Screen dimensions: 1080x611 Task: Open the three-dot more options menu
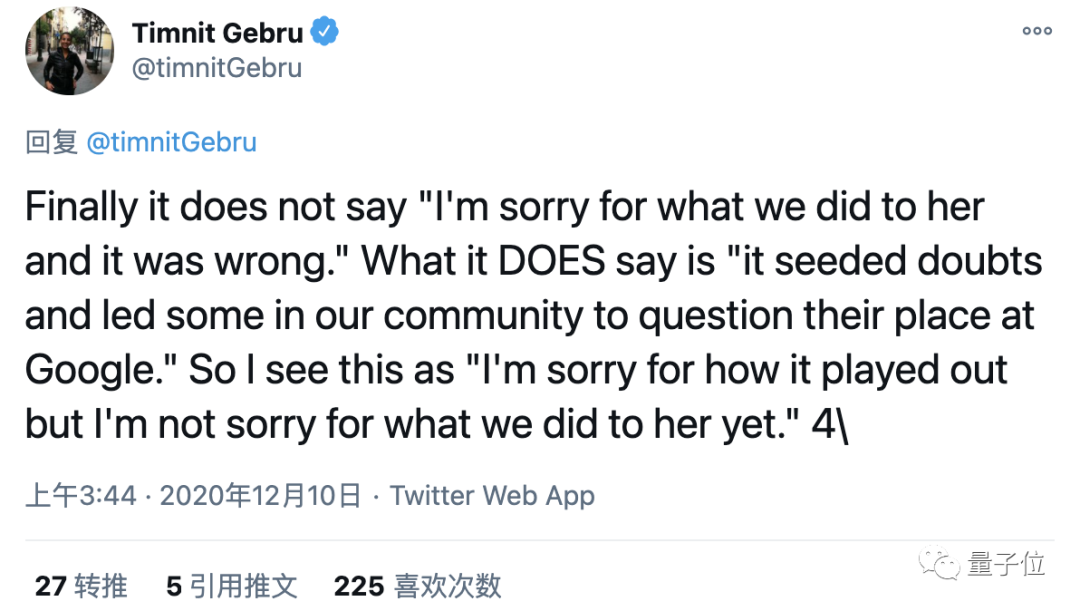click(x=1036, y=31)
